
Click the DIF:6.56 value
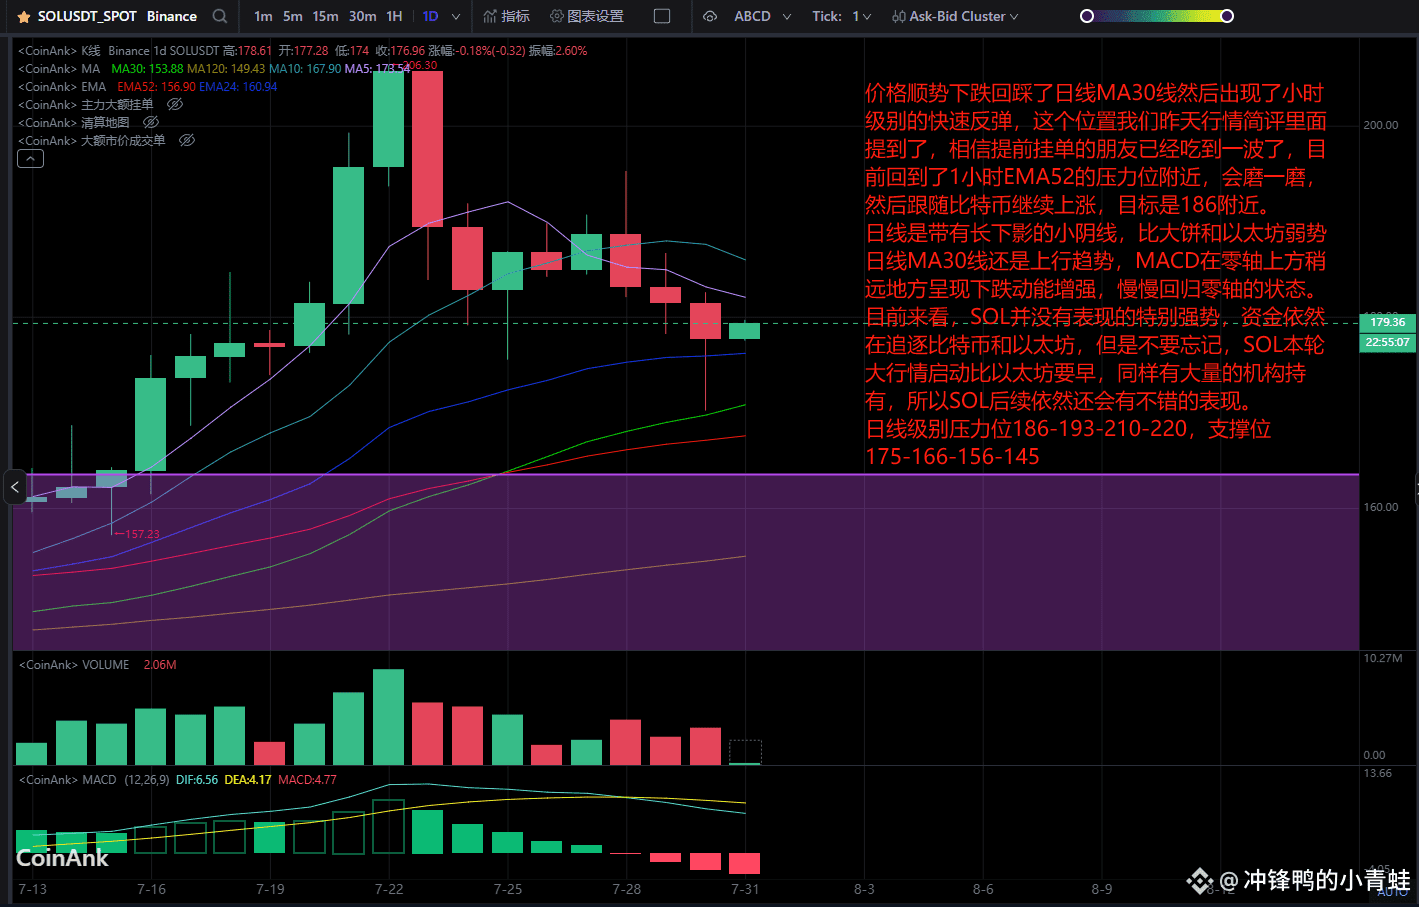(196, 779)
